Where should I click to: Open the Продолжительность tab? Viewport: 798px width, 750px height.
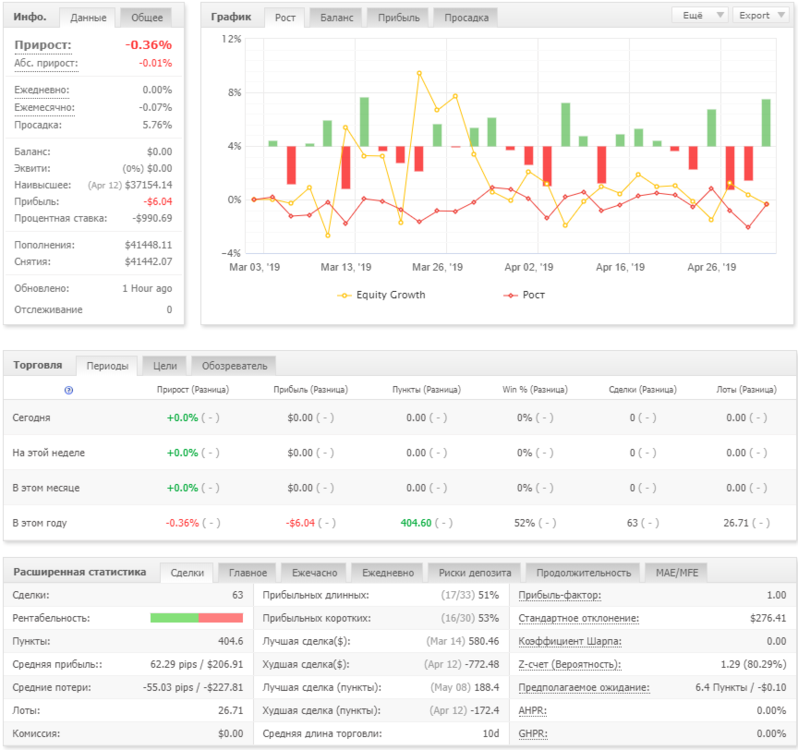pyautogui.click(x=583, y=573)
